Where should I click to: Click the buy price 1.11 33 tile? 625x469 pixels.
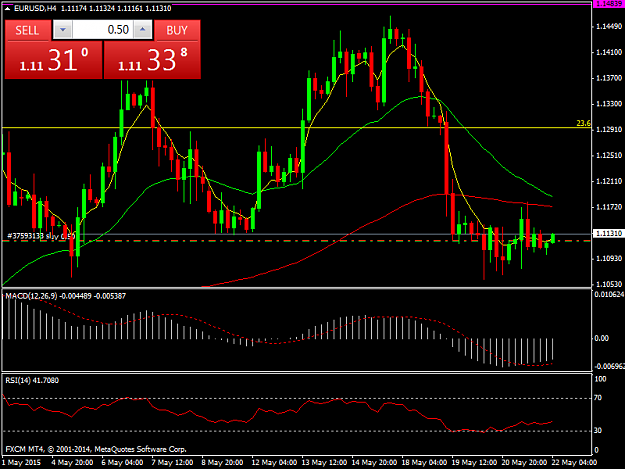tap(152, 60)
